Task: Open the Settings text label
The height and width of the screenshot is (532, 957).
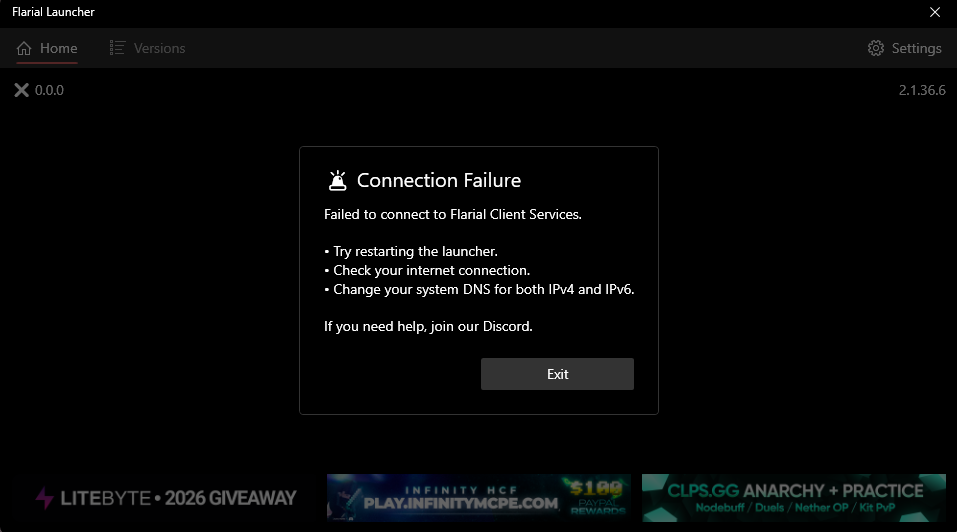Action: tap(916, 48)
